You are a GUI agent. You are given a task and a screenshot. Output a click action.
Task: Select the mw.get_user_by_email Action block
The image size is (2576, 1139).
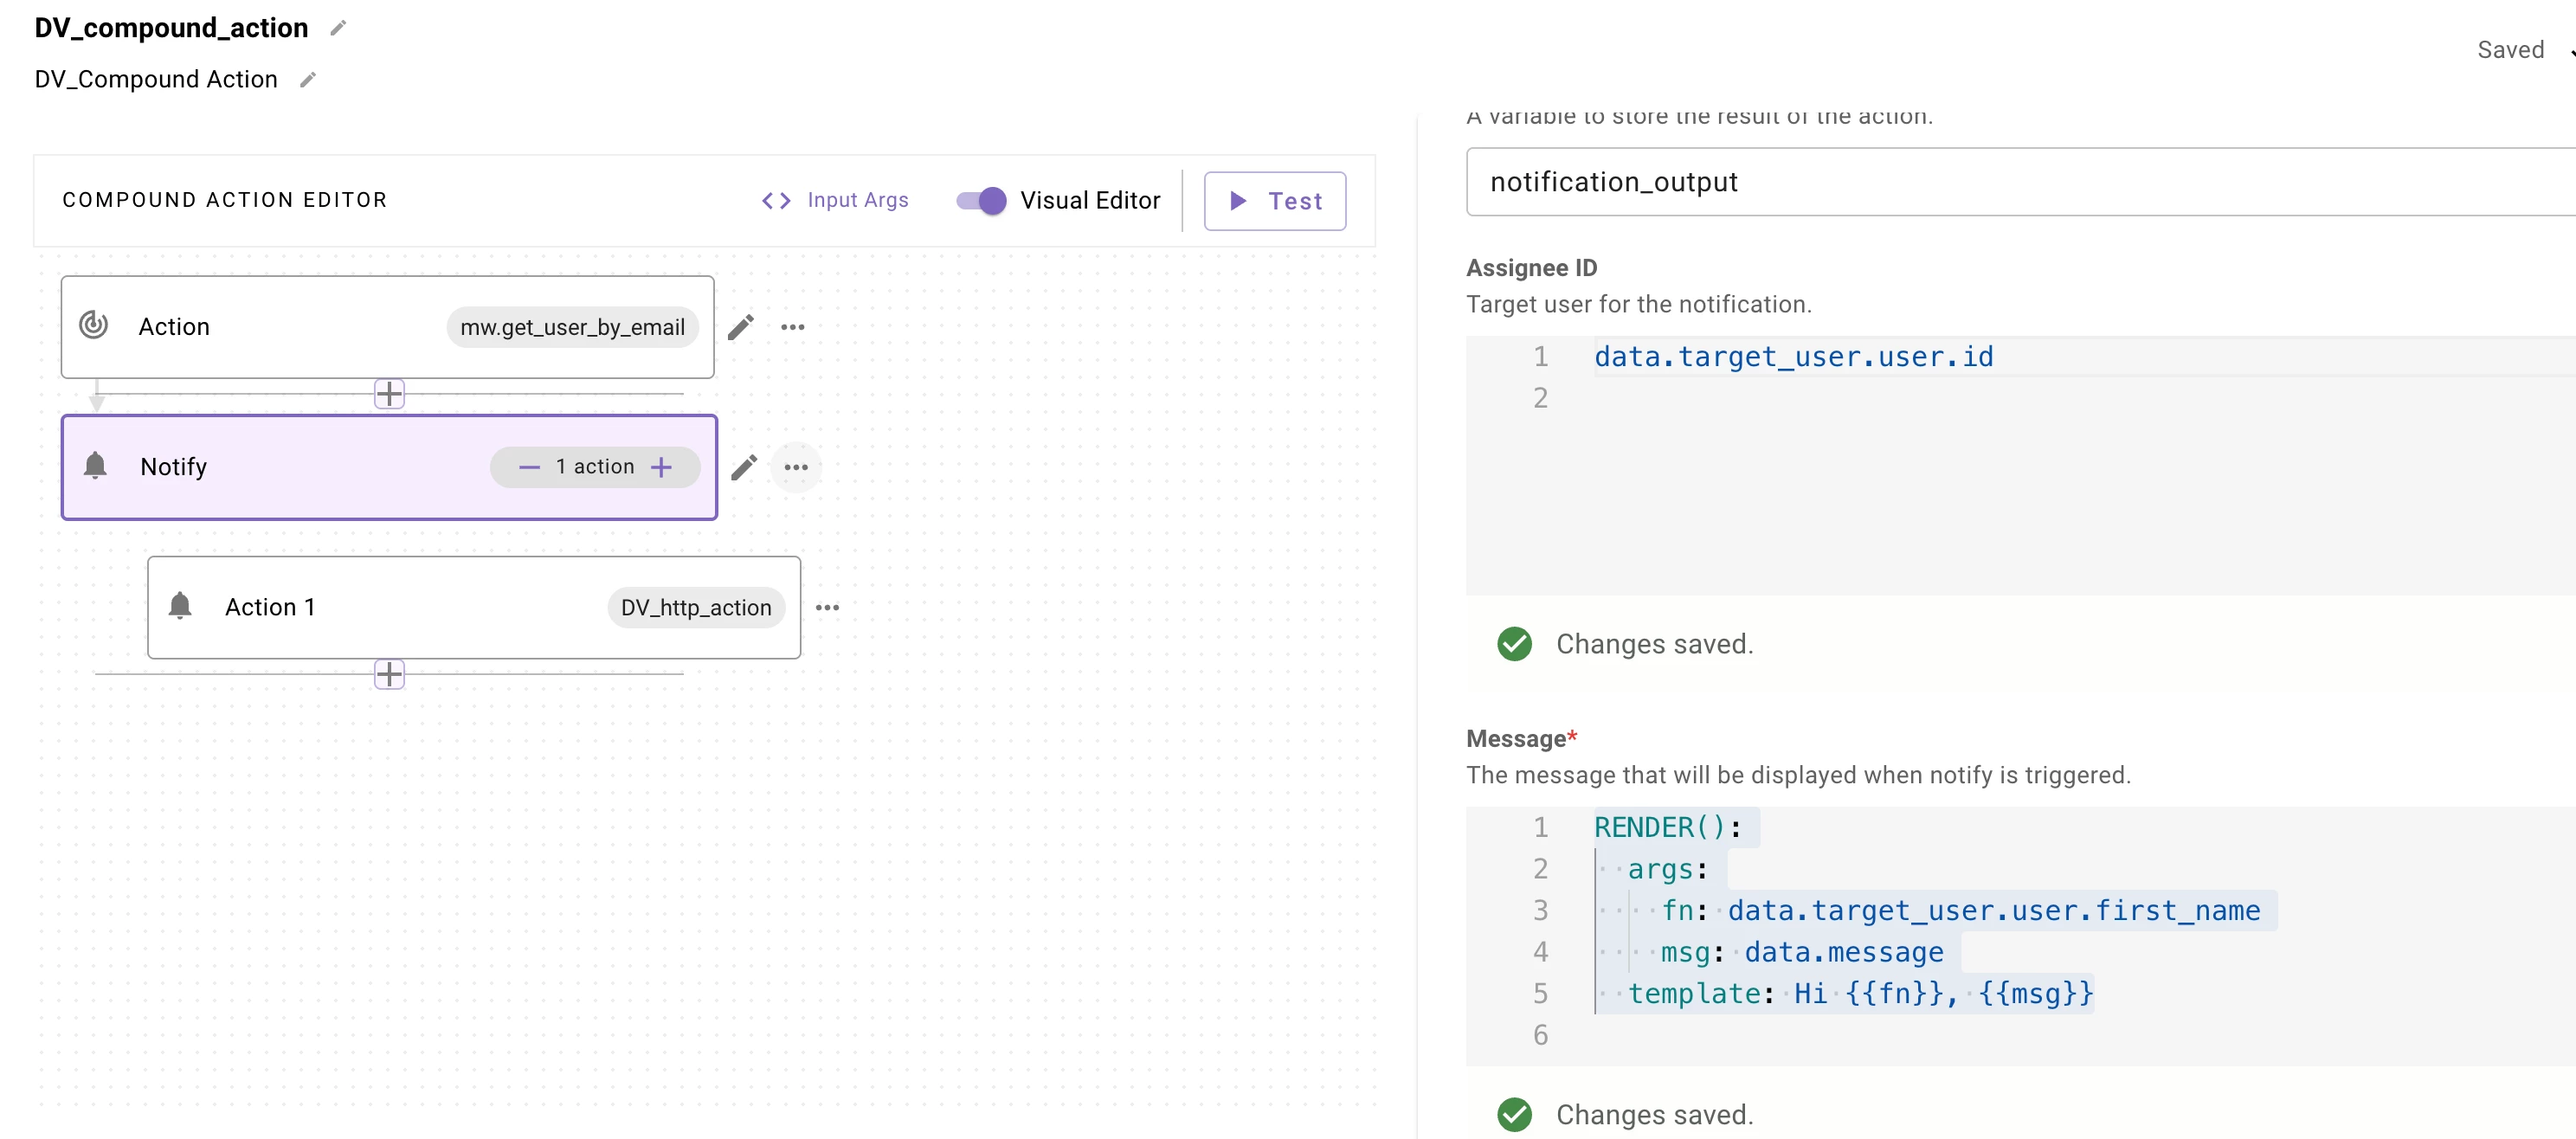click(x=300, y=327)
